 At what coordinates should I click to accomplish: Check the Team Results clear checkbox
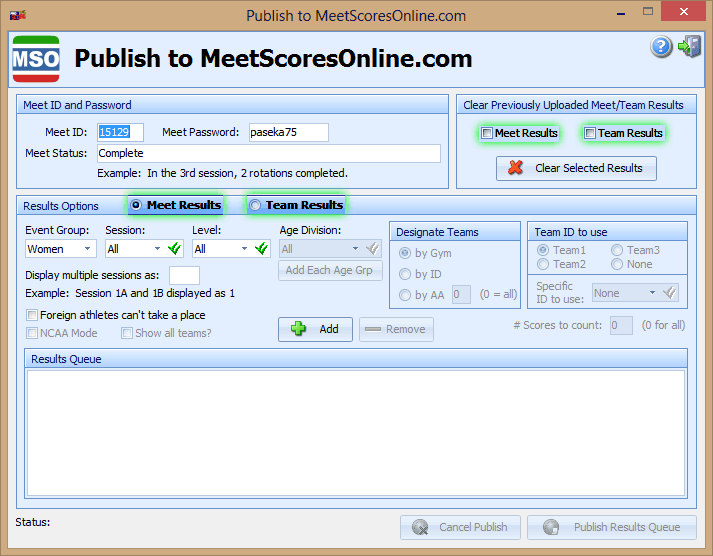[x=590, y=133]
